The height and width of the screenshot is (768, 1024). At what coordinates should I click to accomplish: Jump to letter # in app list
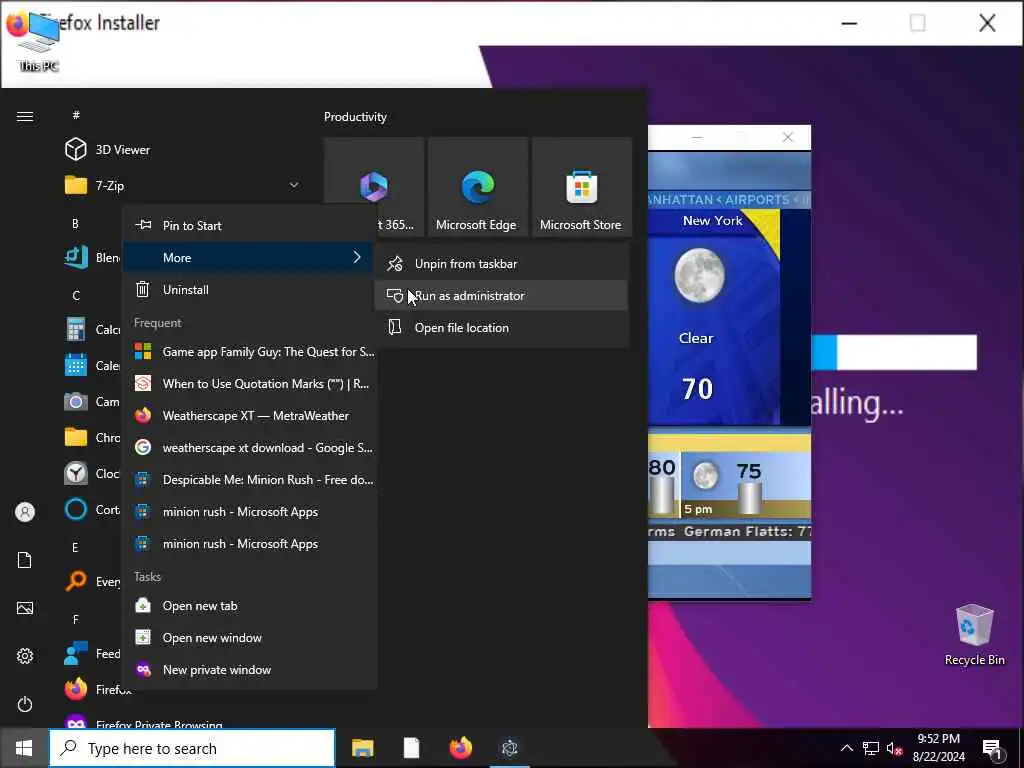coord(76,115)
